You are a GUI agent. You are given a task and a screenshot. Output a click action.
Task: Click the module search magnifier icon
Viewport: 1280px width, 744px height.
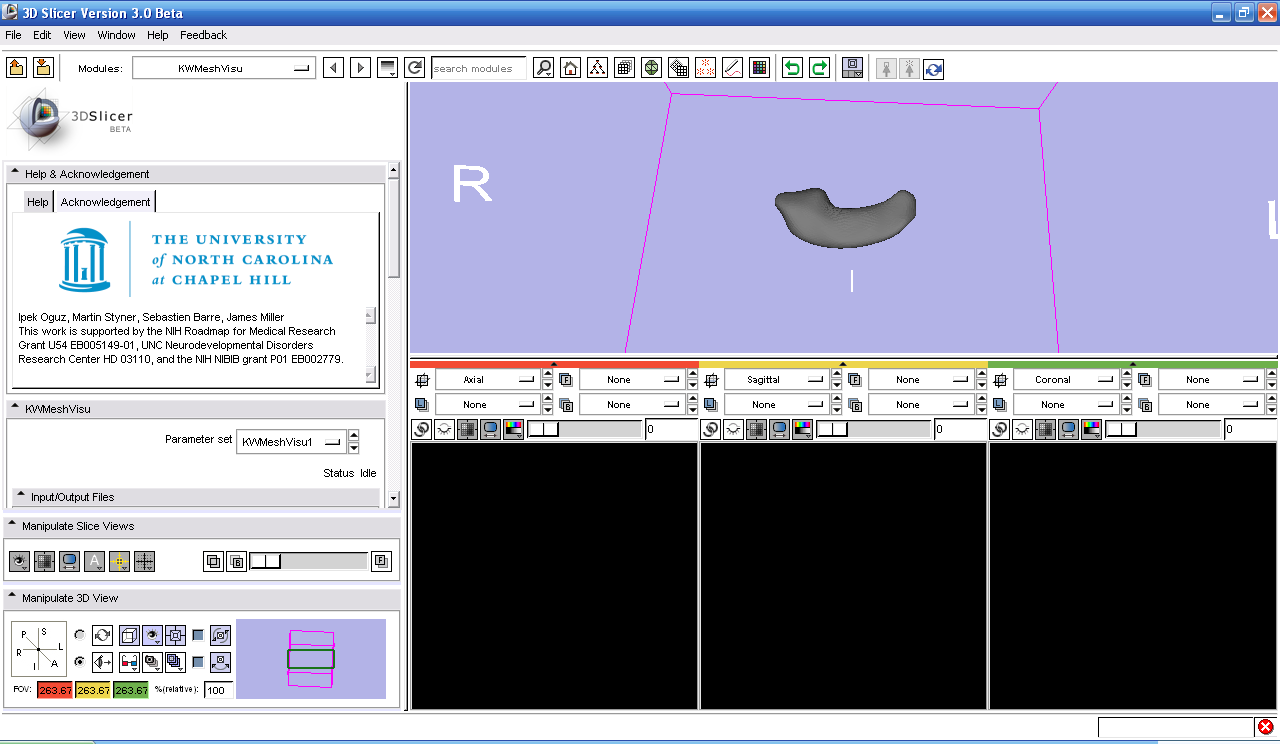pos(543,68)
